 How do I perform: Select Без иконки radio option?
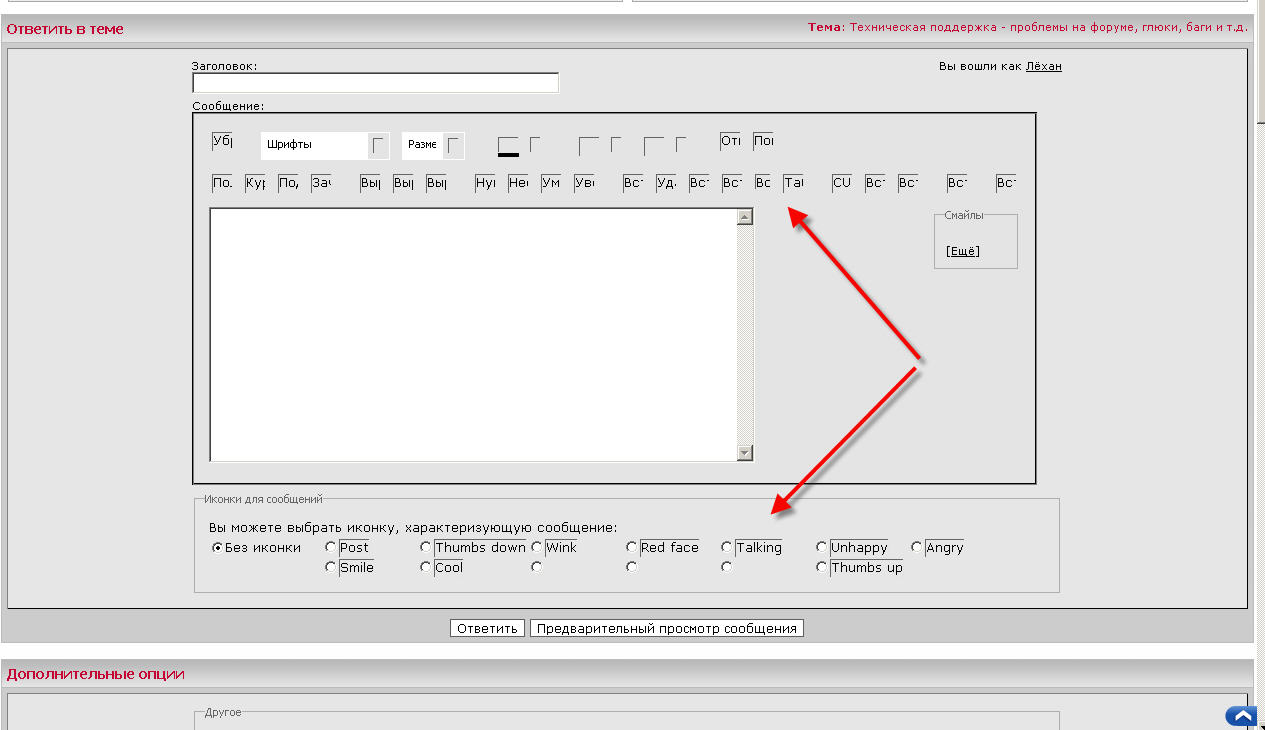(218, 548)
